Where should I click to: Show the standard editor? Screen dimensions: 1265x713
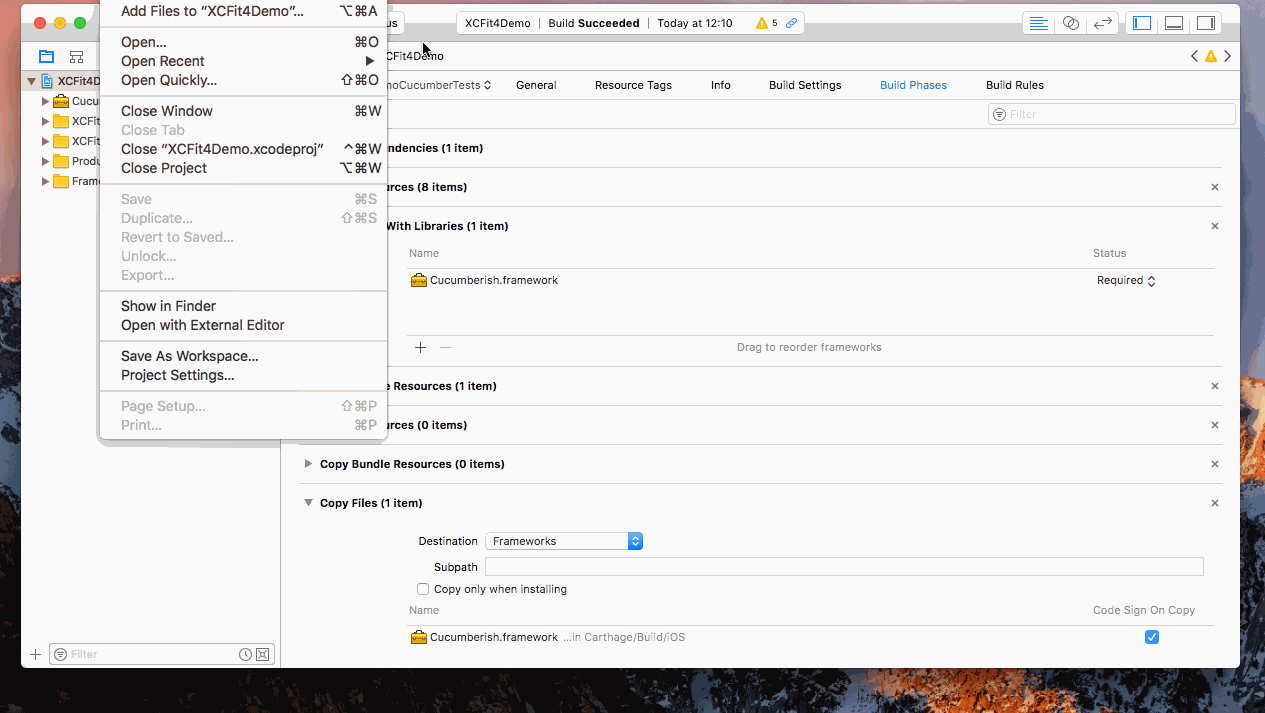(1039, 23)
